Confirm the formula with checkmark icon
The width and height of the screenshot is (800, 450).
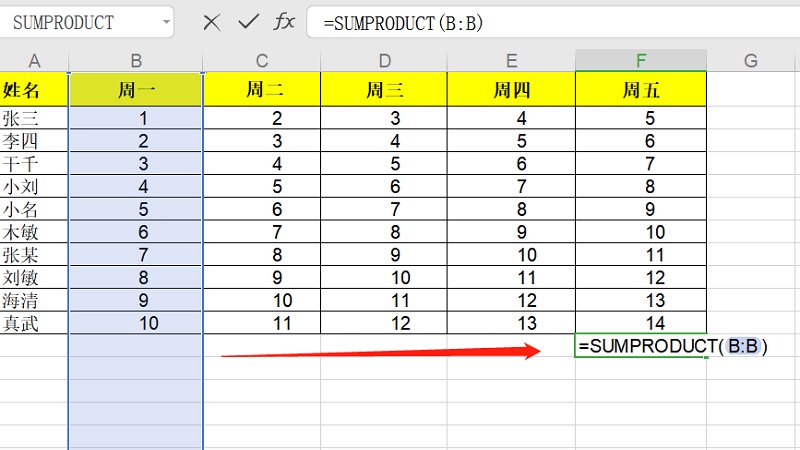coord(248,22)
